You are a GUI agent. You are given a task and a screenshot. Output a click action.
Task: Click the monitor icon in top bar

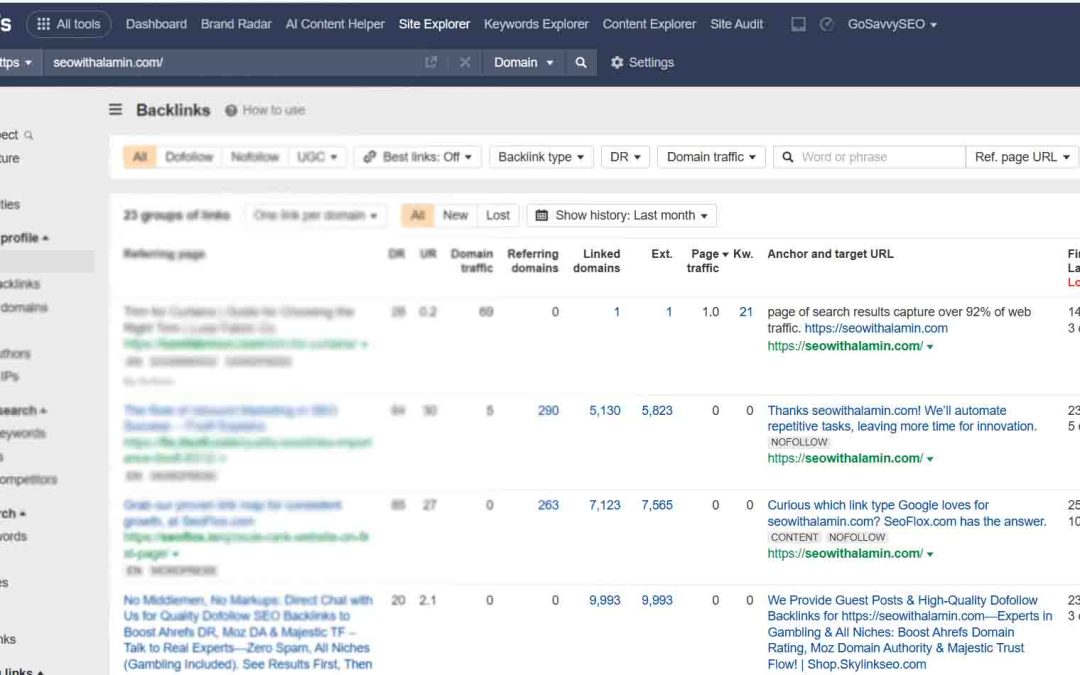(798, 24)
